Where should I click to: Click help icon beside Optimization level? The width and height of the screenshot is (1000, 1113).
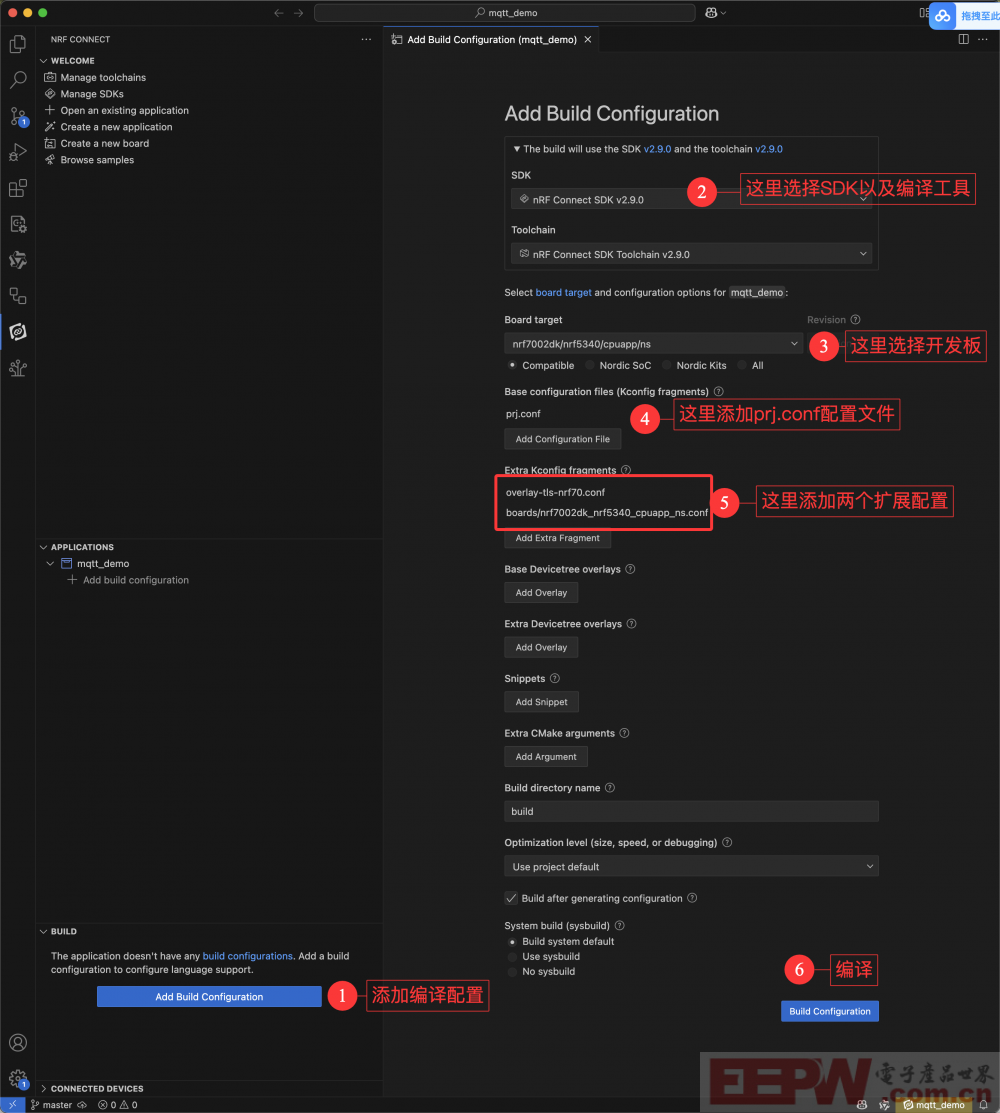click(x=727, y=842)
